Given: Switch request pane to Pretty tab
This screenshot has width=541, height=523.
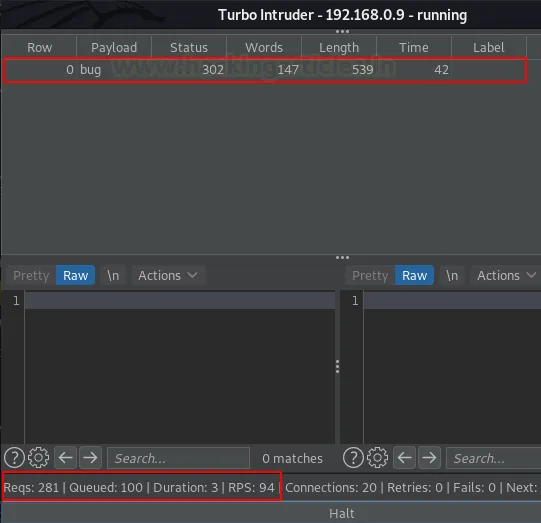Looking at the screenshot, I should coord(31,275).
